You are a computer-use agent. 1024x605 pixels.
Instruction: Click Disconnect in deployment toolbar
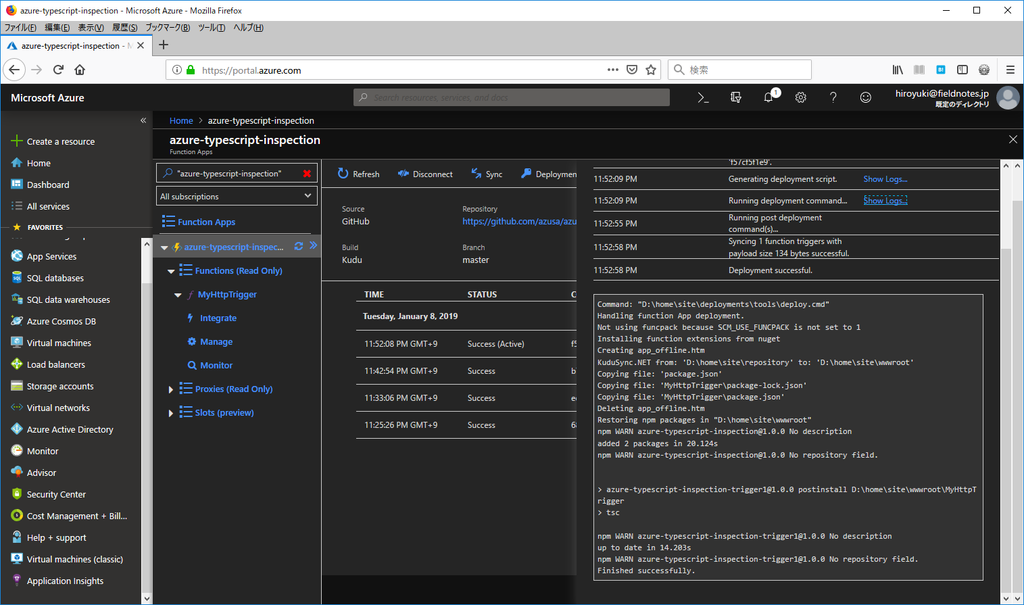pyautogui.click(x=425, y=174)
